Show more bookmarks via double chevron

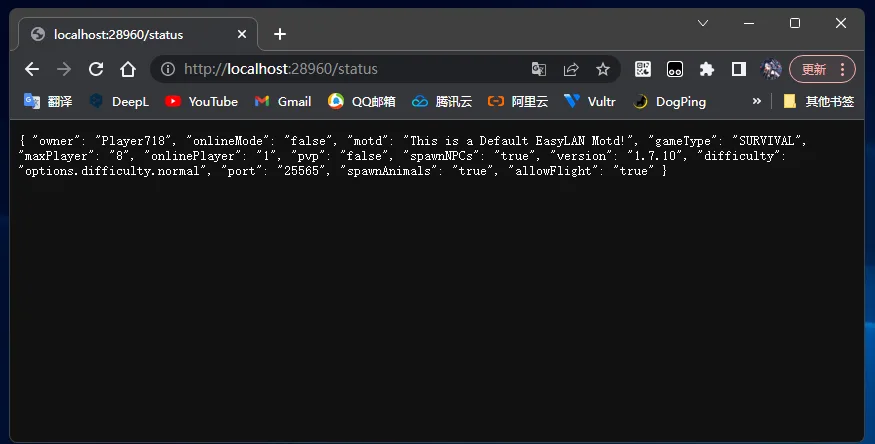[757, 101]
